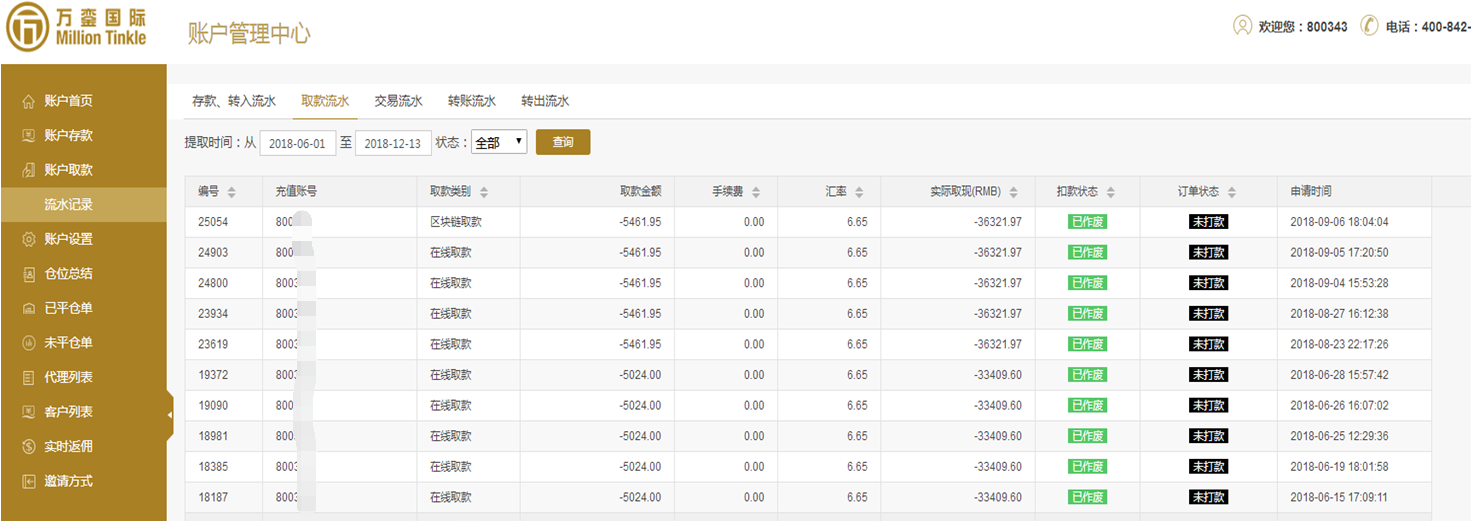The image size is (1472, 522).
Task: Click the start date field 2018-06-01
Action: (x=297, y=143)
